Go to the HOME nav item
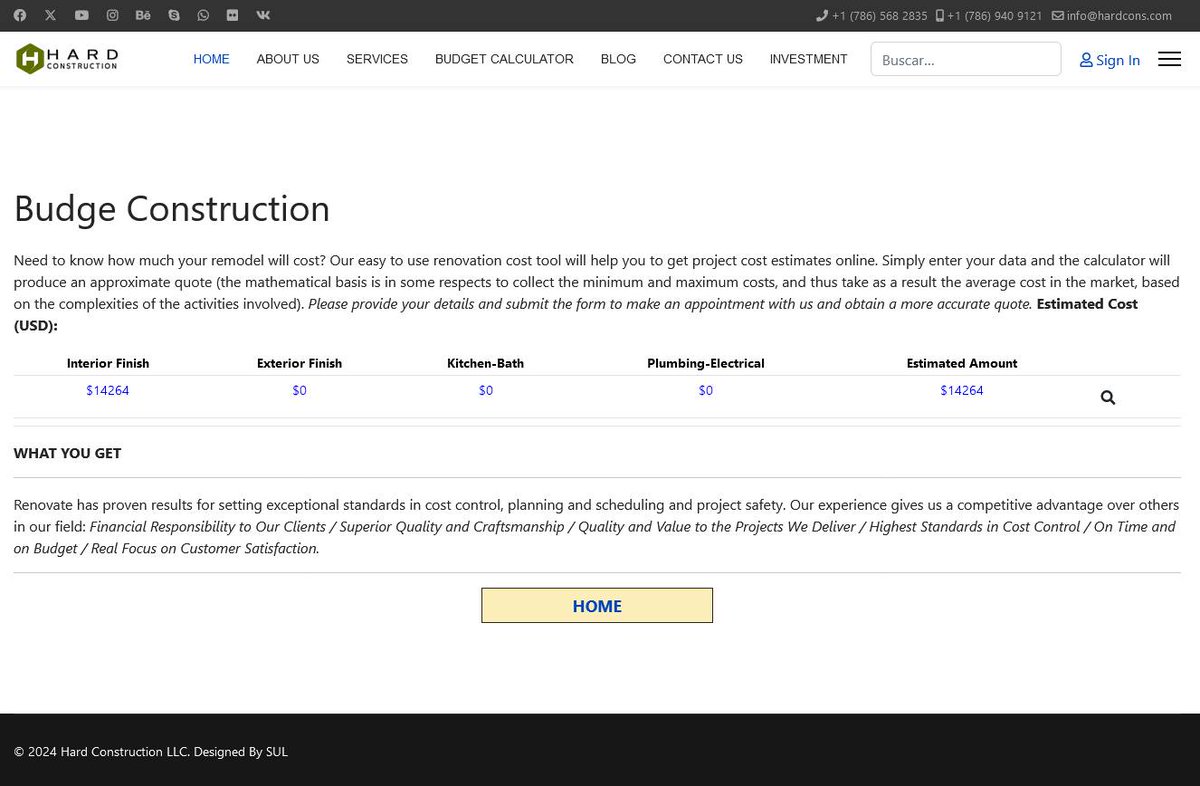This screenshot has height=786, width=1200. [x=211, y=59]
